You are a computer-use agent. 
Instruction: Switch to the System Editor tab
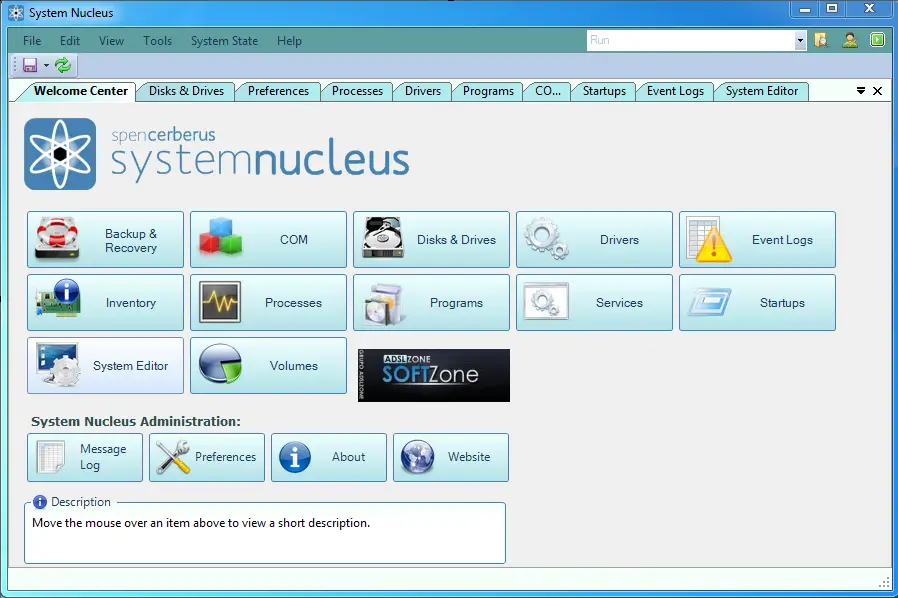(762, 91)
